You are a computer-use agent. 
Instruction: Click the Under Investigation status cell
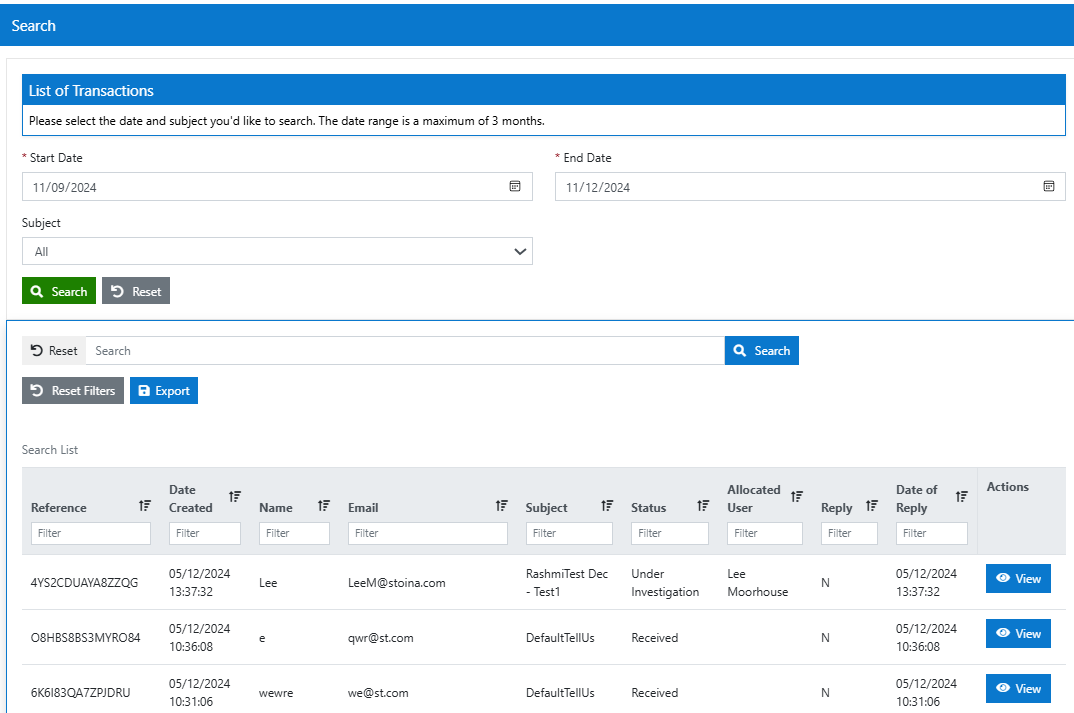point(665,583)
